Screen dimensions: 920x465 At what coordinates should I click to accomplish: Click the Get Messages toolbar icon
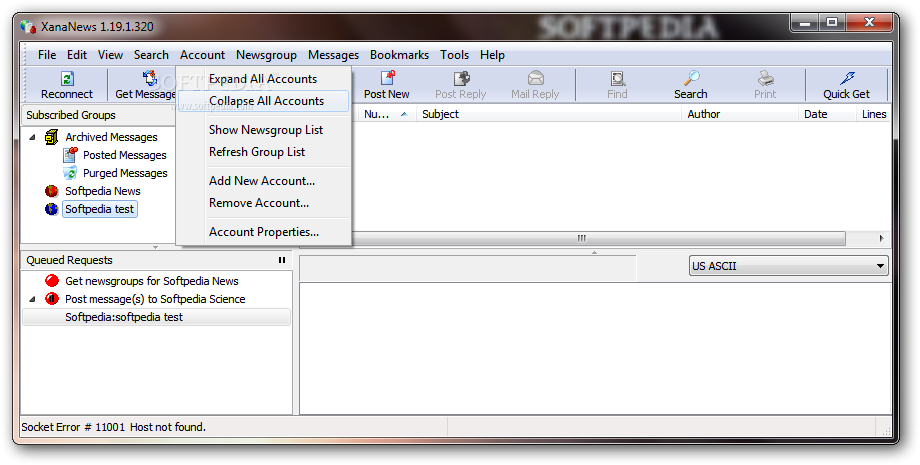coord(150,78)
